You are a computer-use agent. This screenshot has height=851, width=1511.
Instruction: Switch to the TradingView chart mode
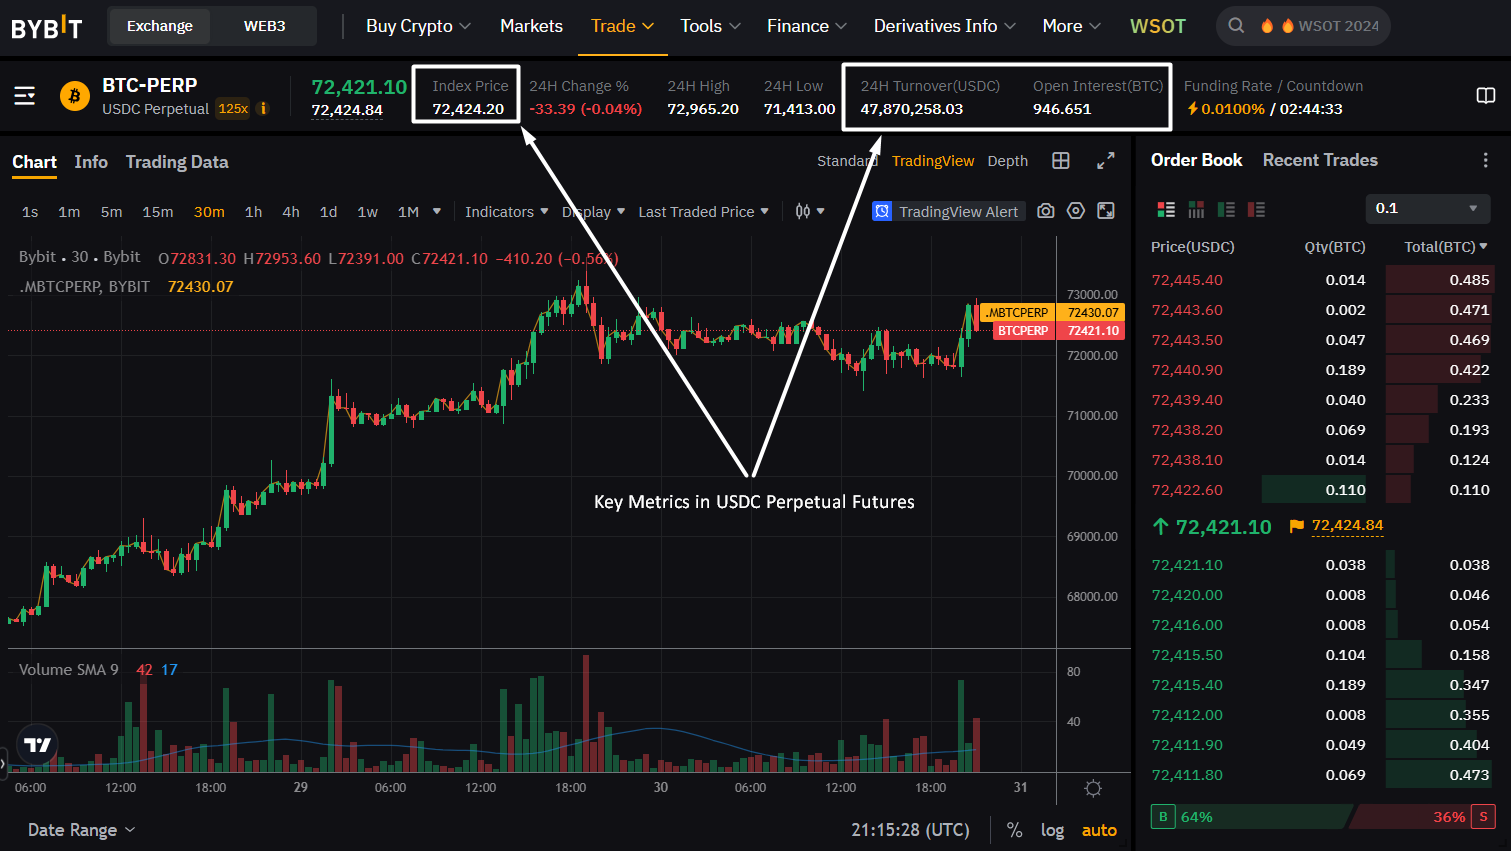click(x=933, y=161)
